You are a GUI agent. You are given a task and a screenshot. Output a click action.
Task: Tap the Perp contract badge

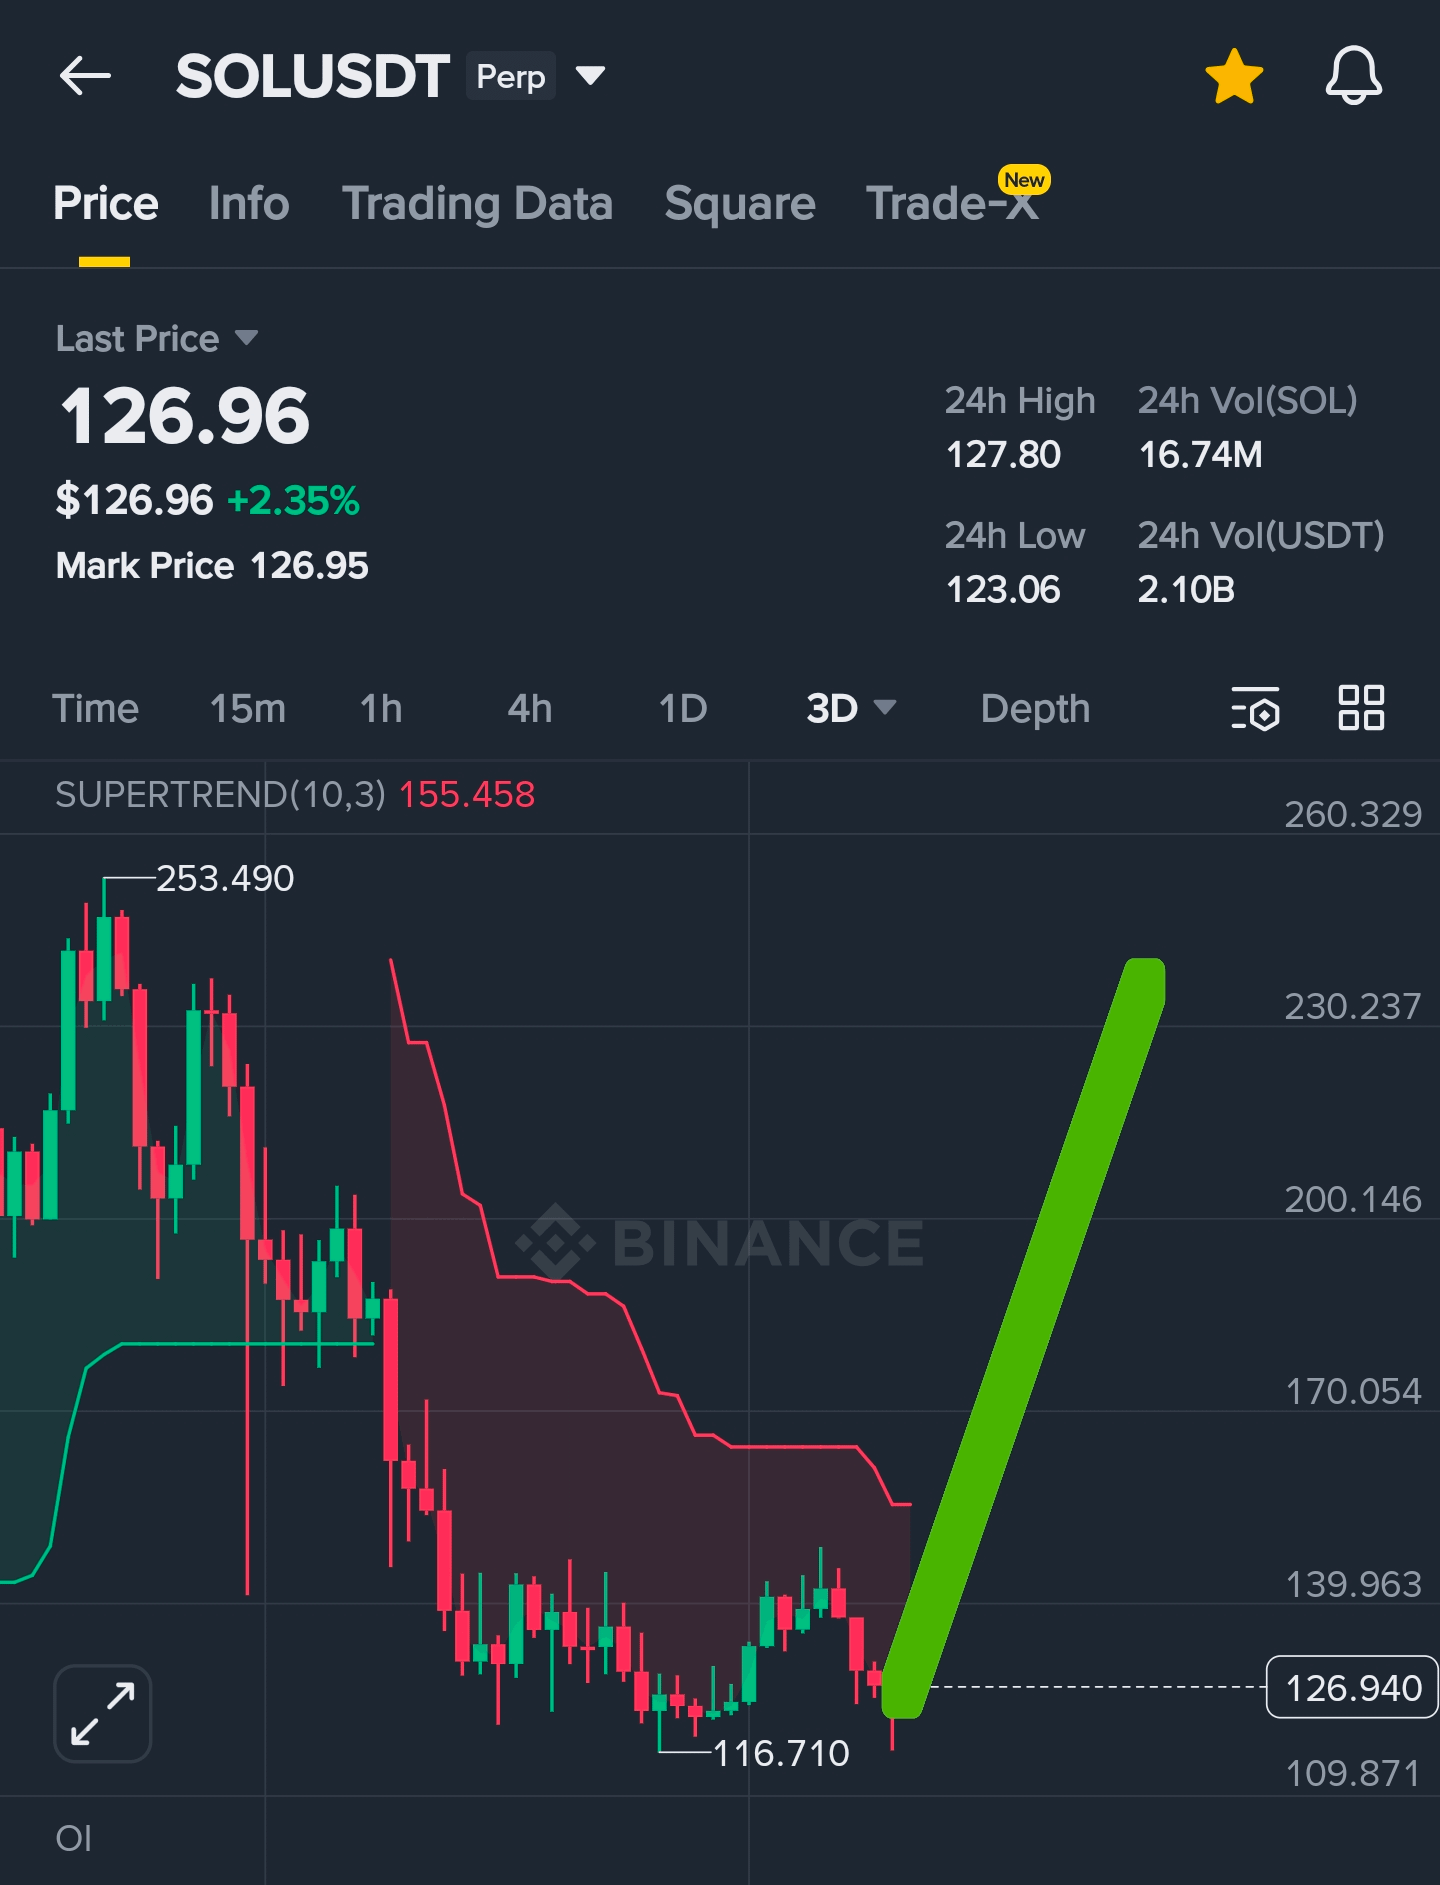(x=510, y=76)
